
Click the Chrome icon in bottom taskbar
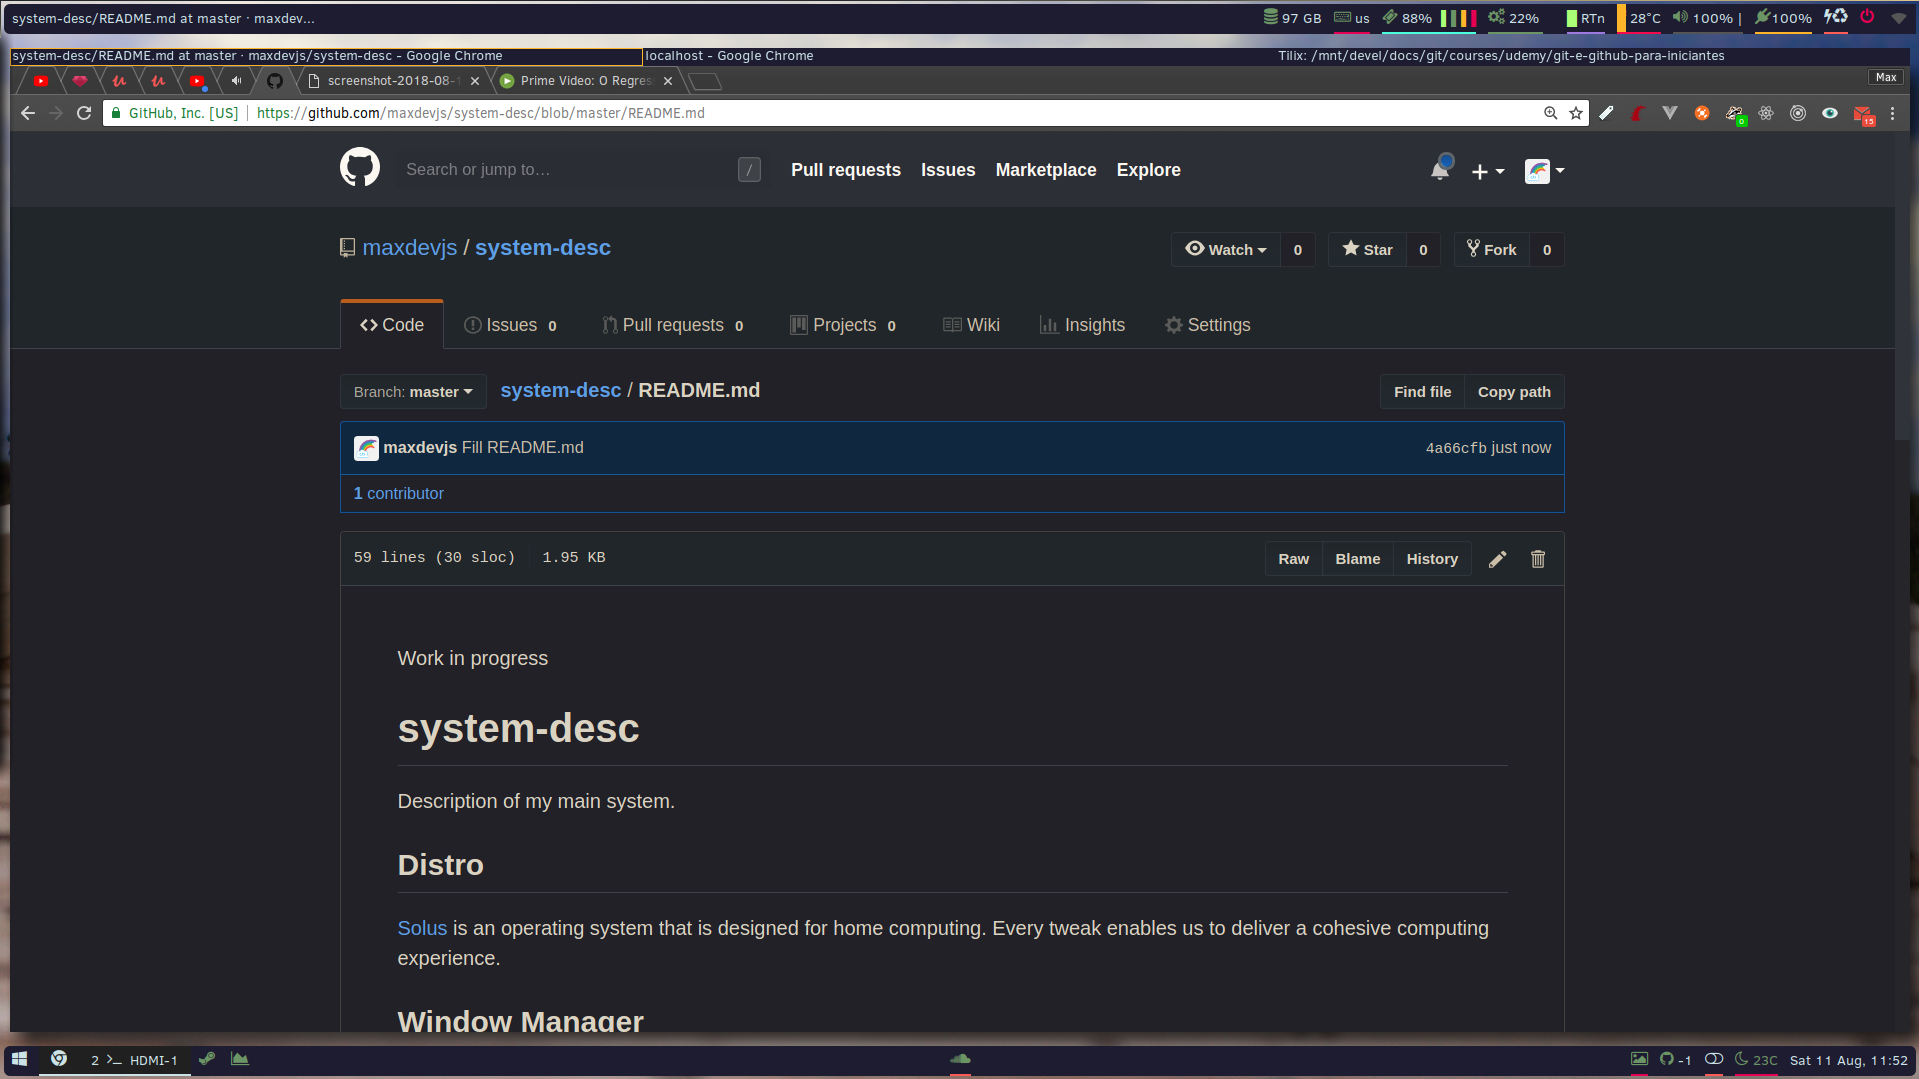pyautogui.click(x=59, y=1059)
